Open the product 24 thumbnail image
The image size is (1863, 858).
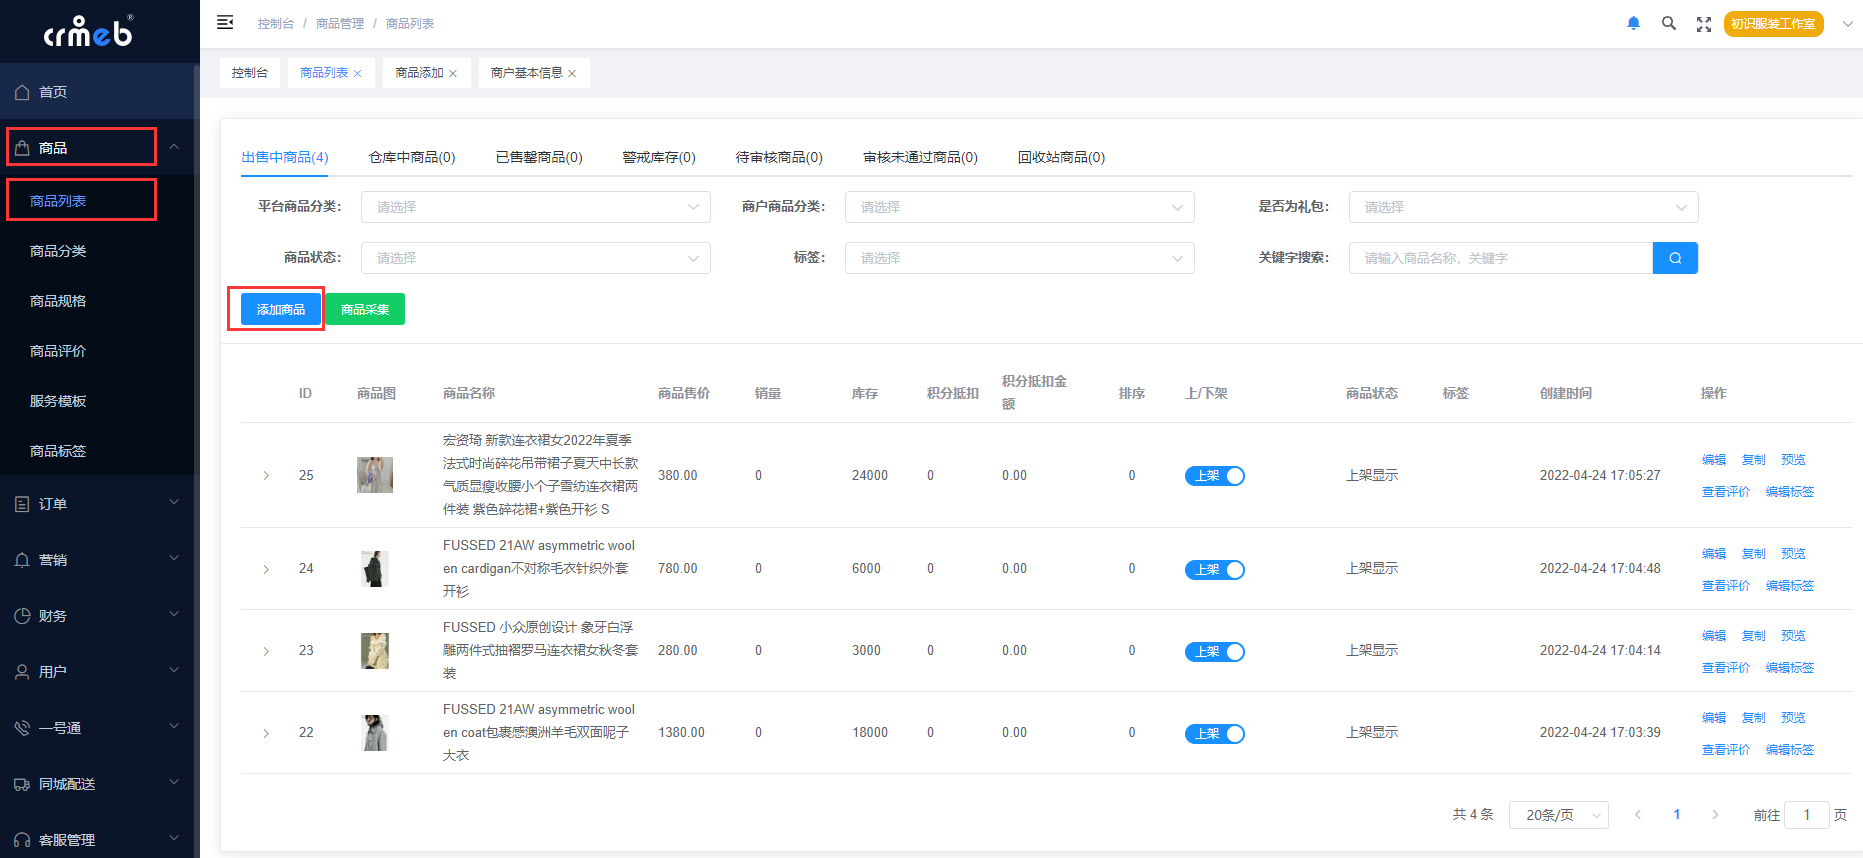(x=375, y=569)
